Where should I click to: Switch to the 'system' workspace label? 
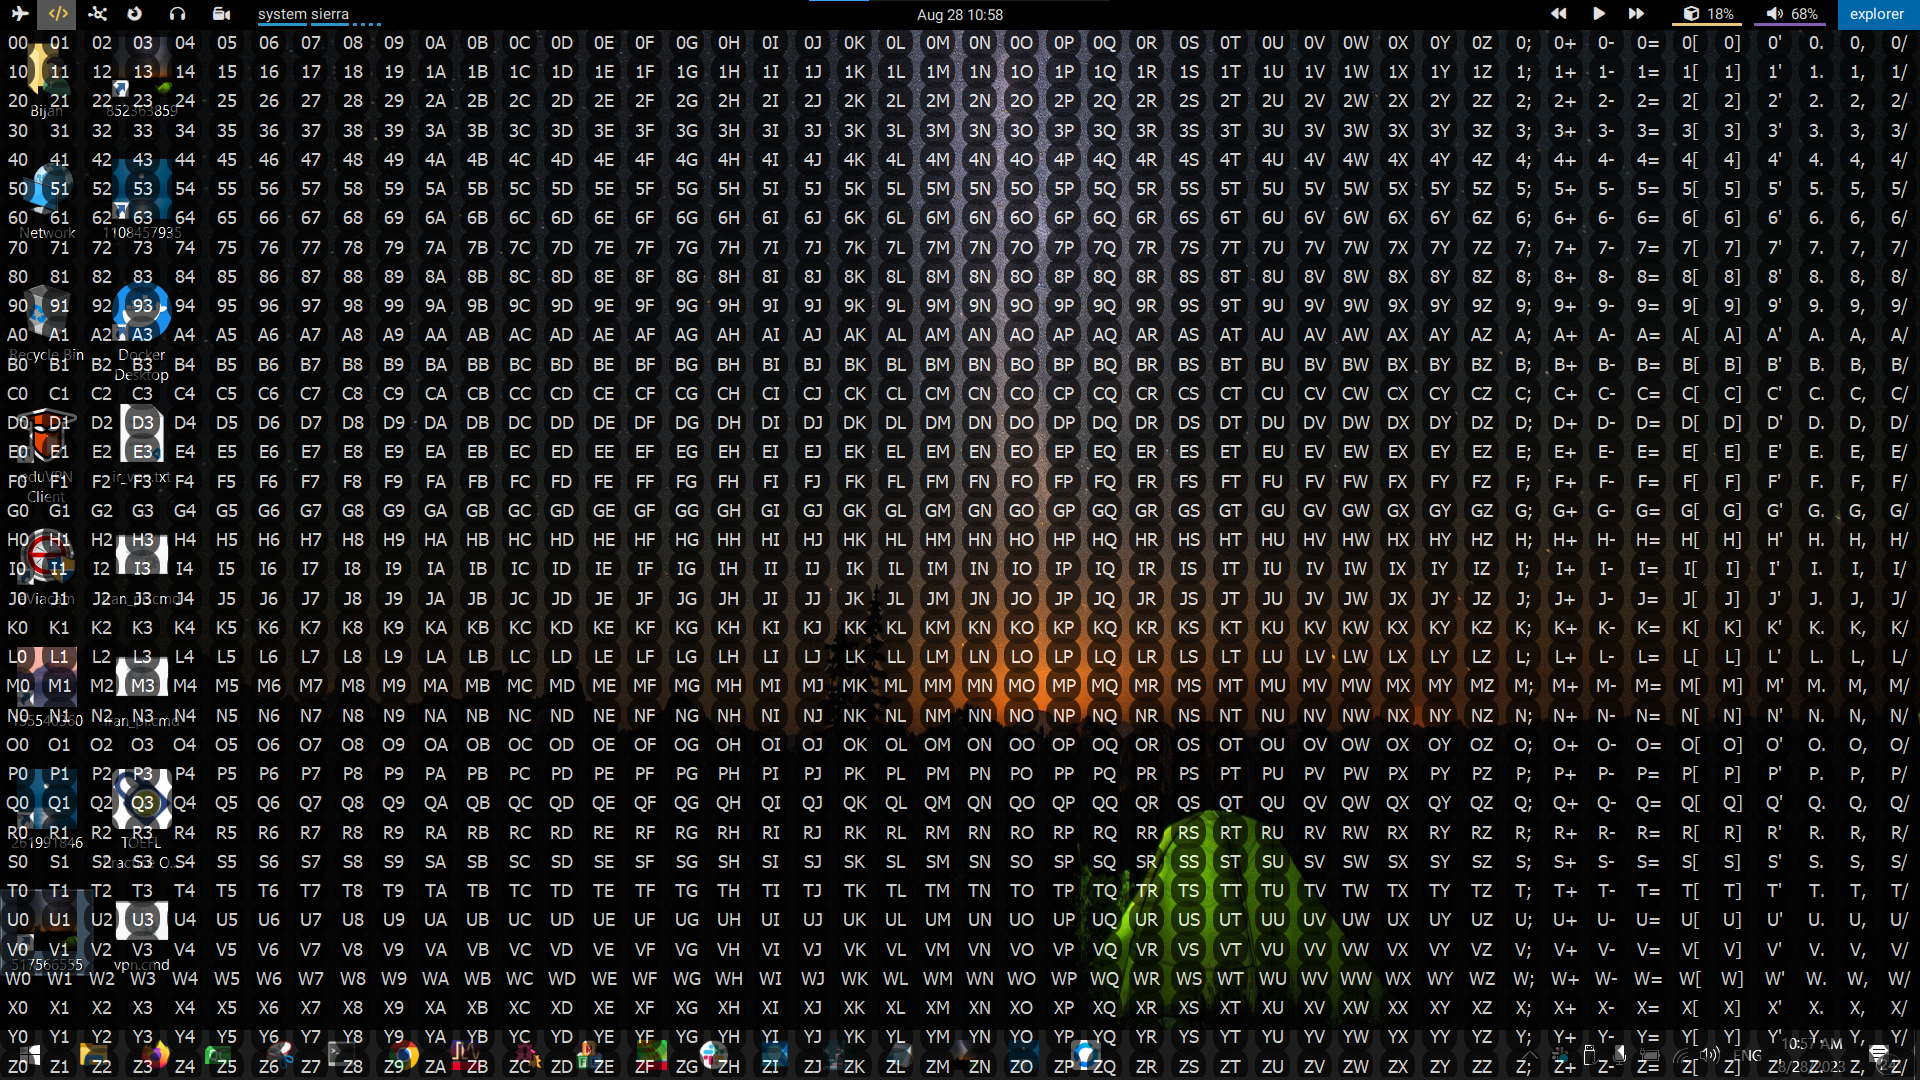282,14
